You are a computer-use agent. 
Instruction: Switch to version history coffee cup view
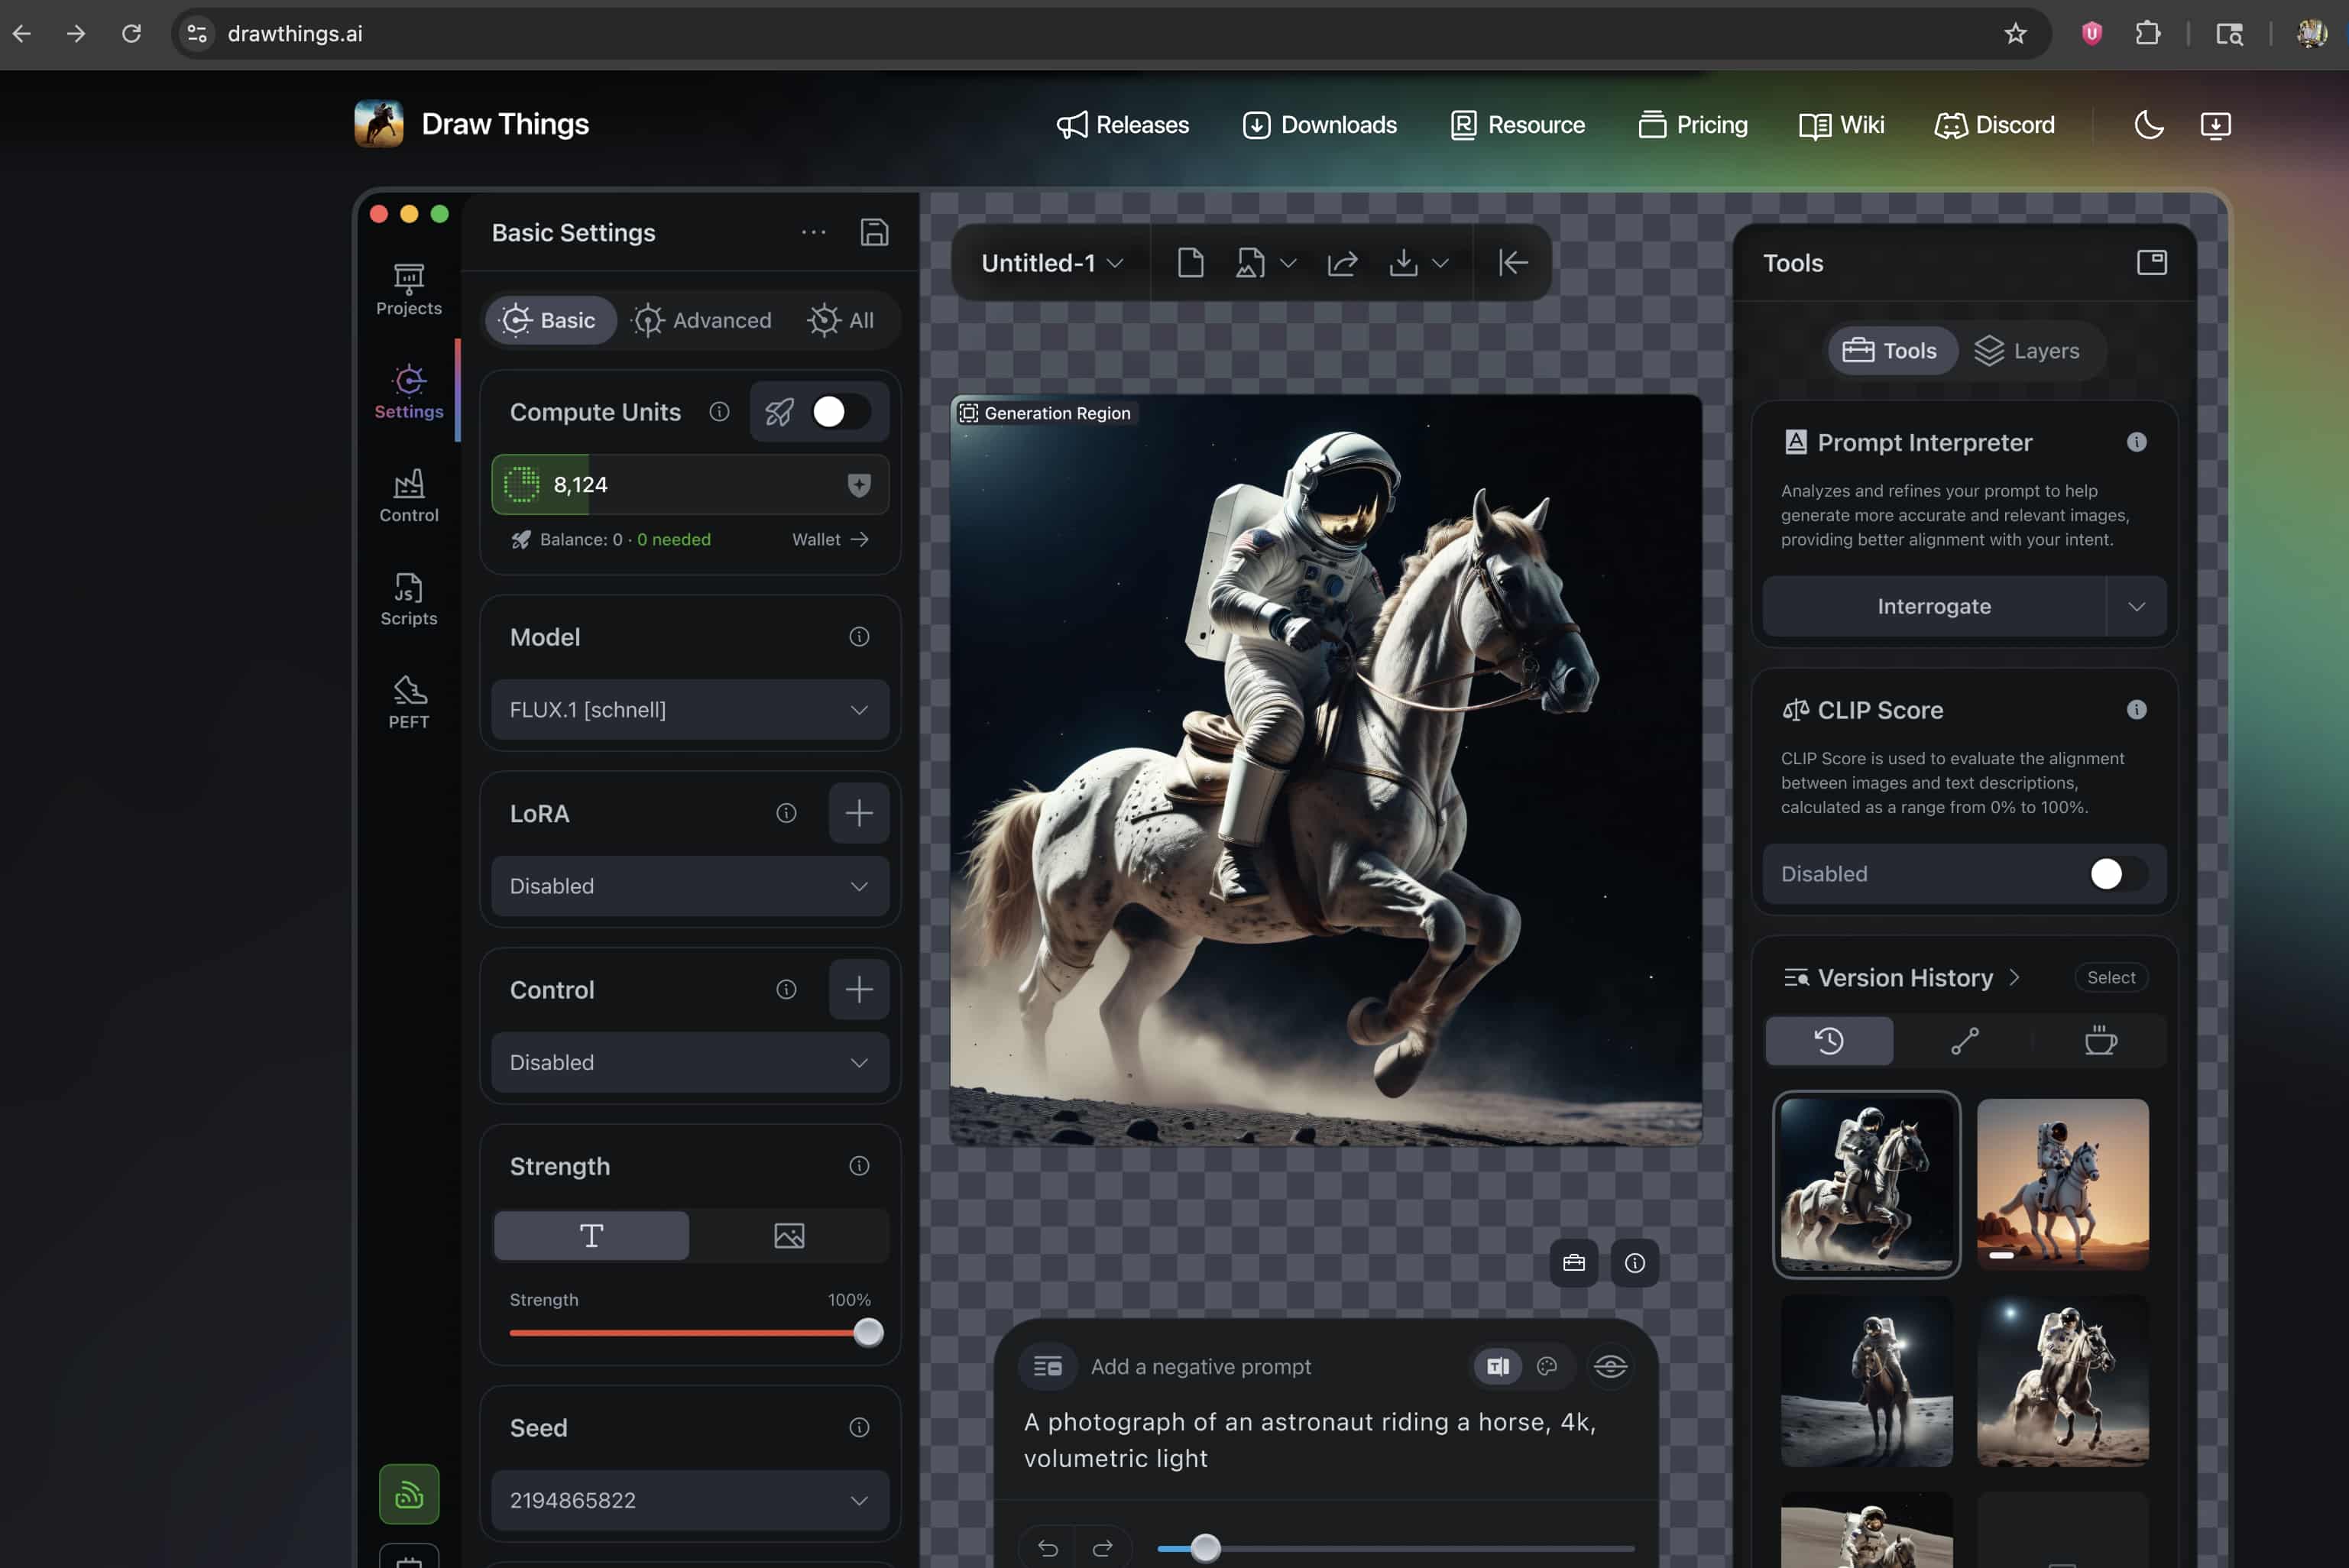2100,1041
